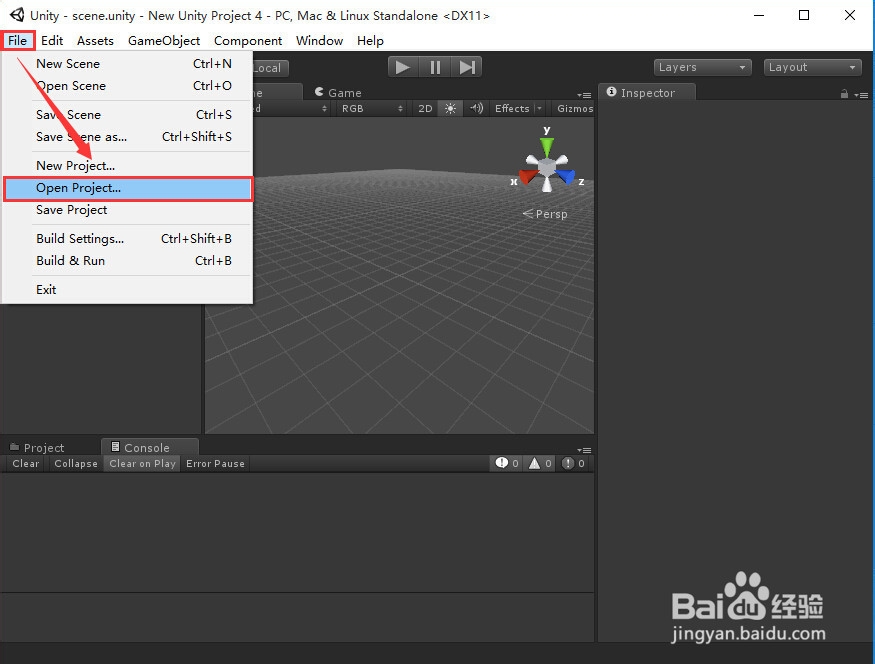Open Console panel options menu

tap(584, 450)
